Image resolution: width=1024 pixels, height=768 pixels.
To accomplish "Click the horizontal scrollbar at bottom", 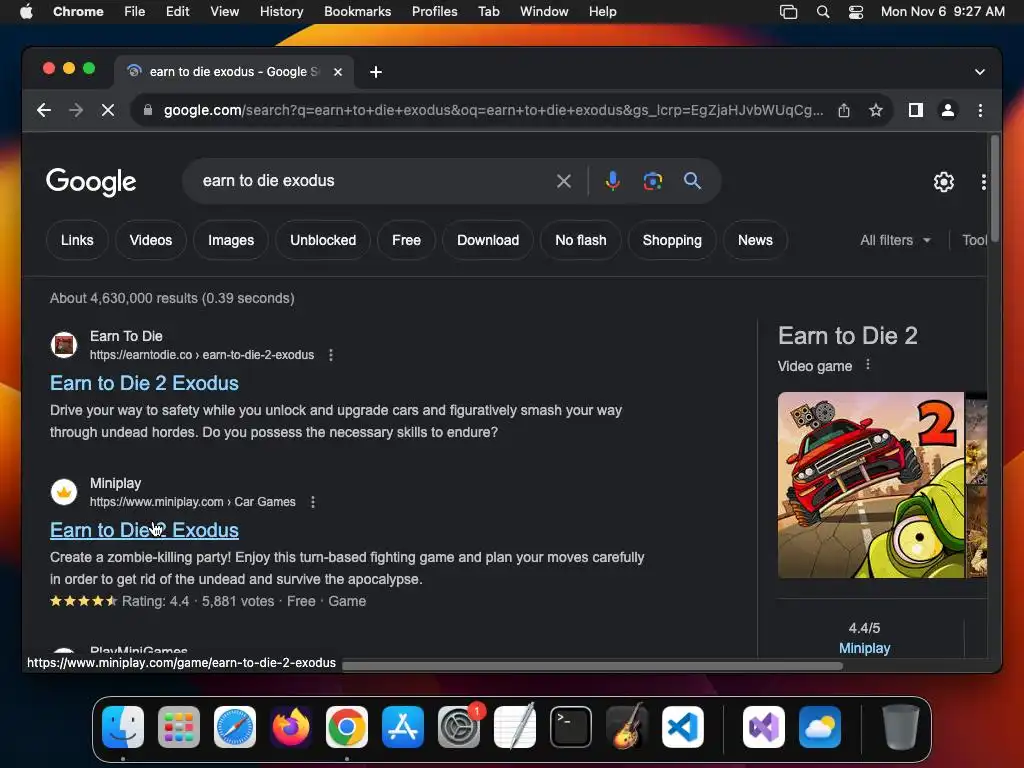I will click(x=592, y=666).
